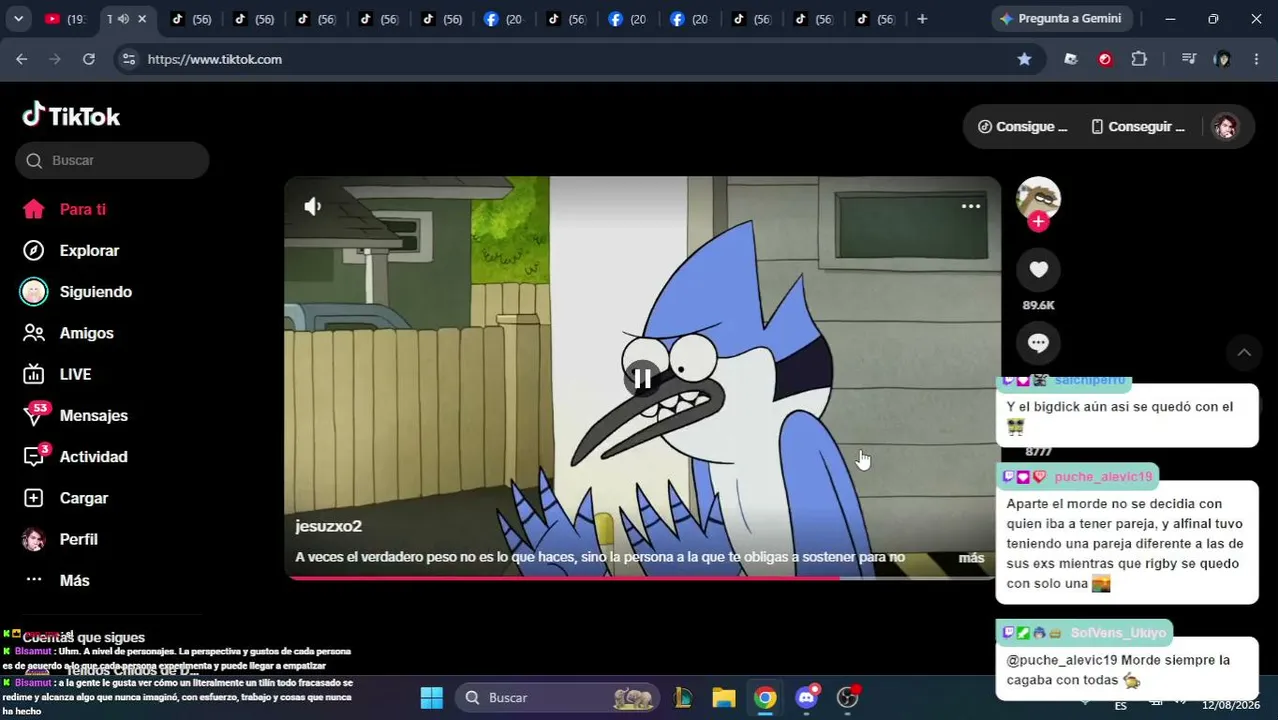Toggle the bookmark star
The height and width of the screenshot is (720, 1278).
coord(1024,59)
